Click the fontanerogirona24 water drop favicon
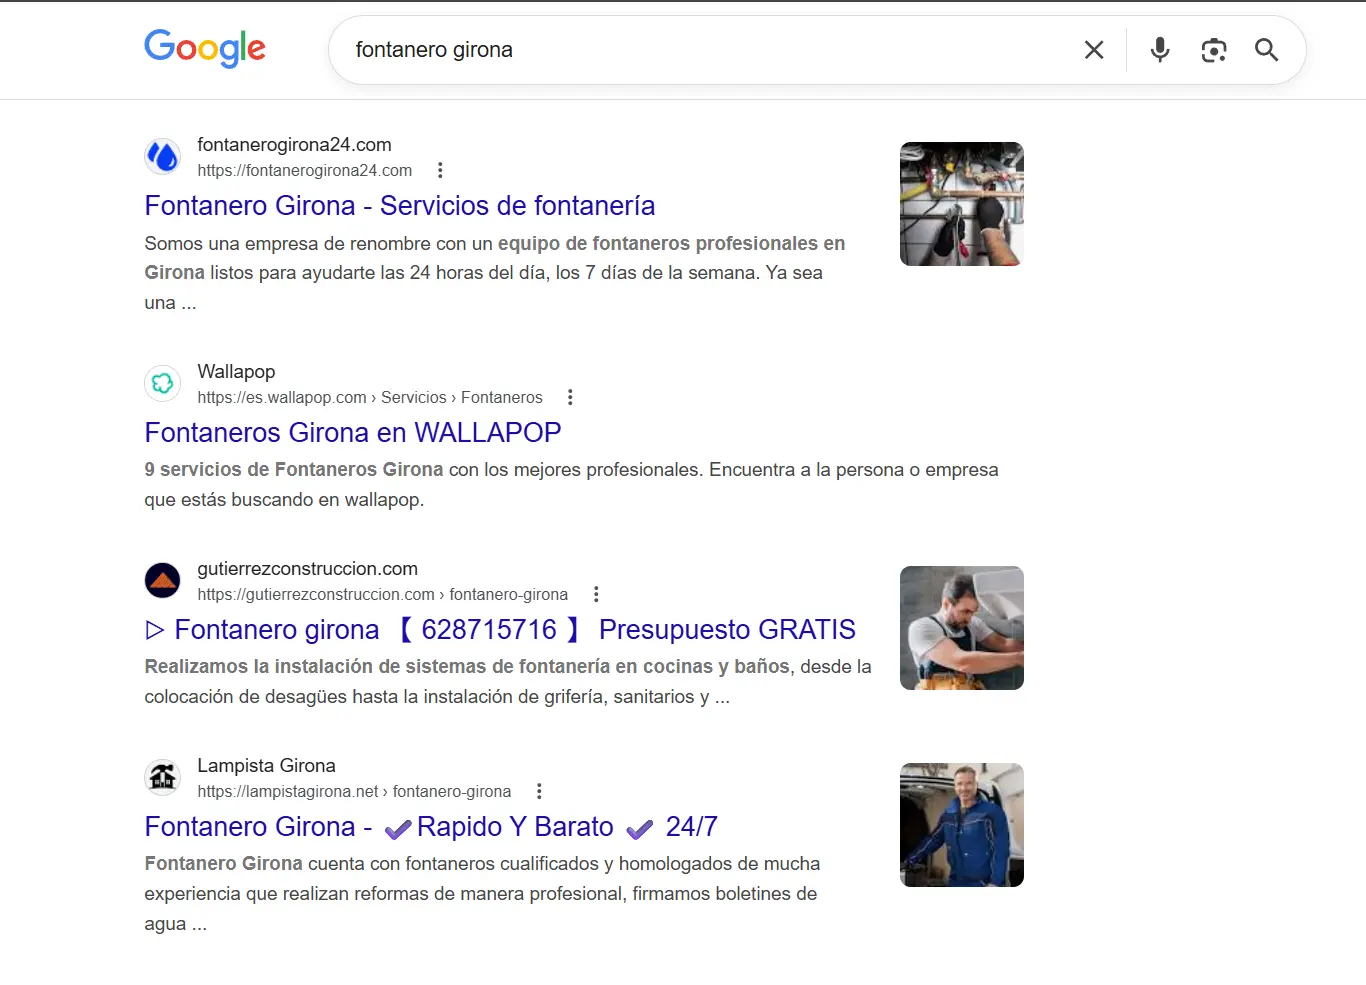Viewport: 1366px width, 985px height. (163, 157)
